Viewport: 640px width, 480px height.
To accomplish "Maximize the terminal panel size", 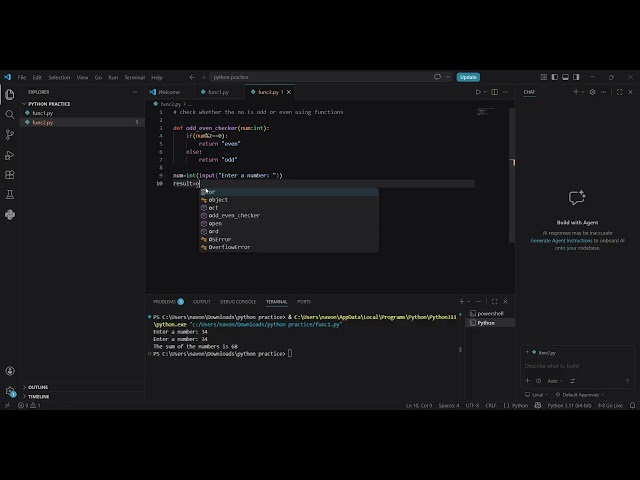I will (x=495, y=302).
